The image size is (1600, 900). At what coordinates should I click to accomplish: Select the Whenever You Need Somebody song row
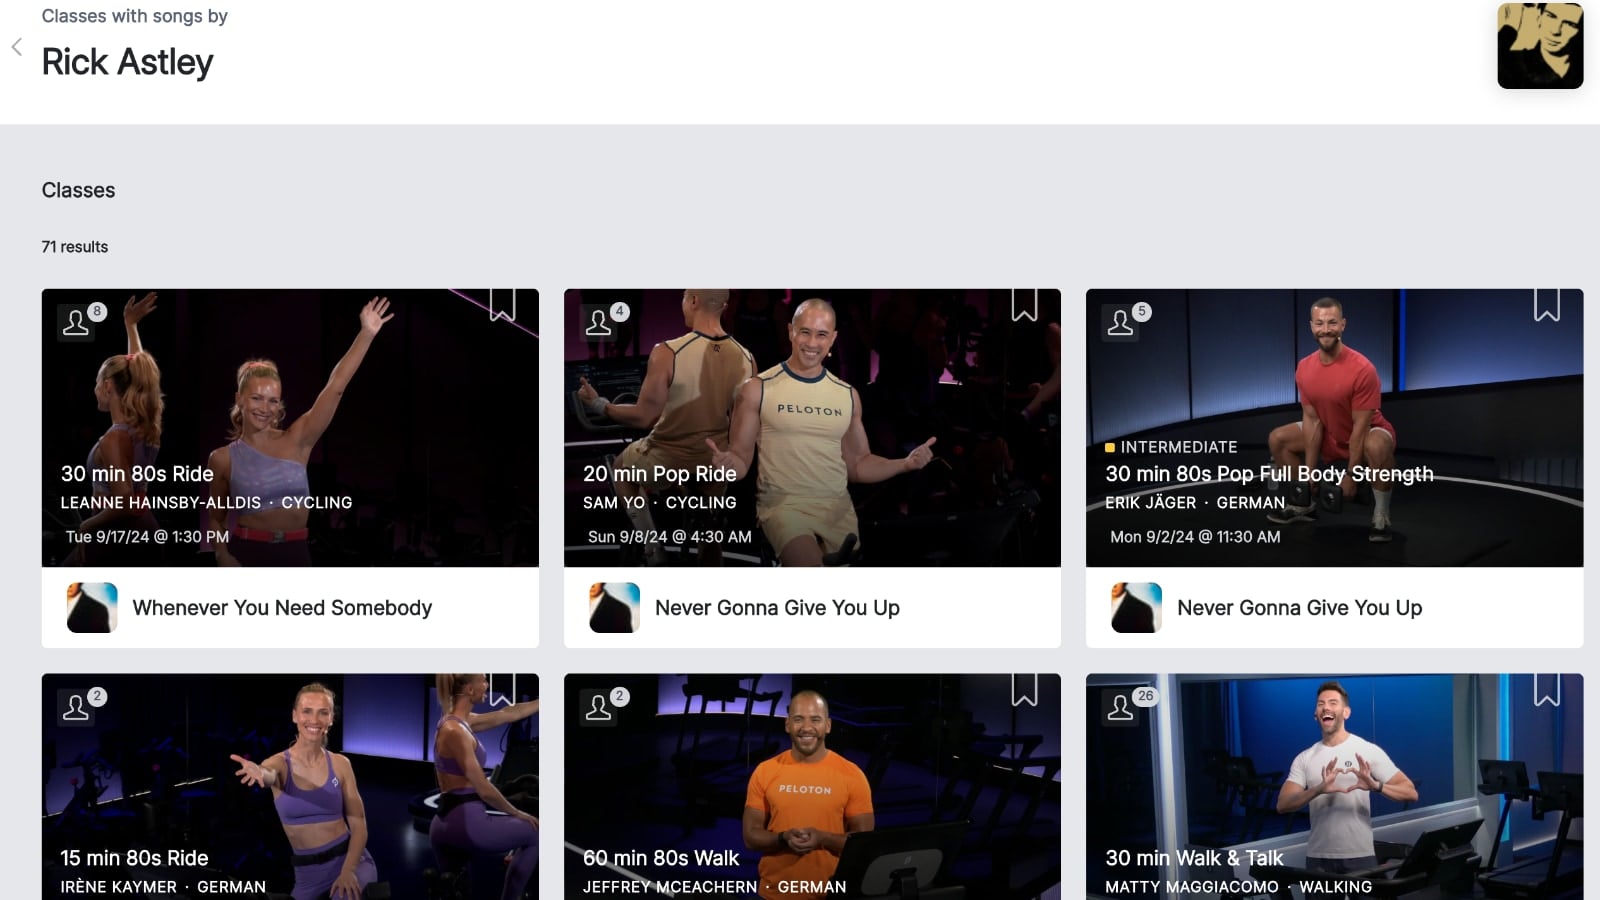(x=282, y=608)
